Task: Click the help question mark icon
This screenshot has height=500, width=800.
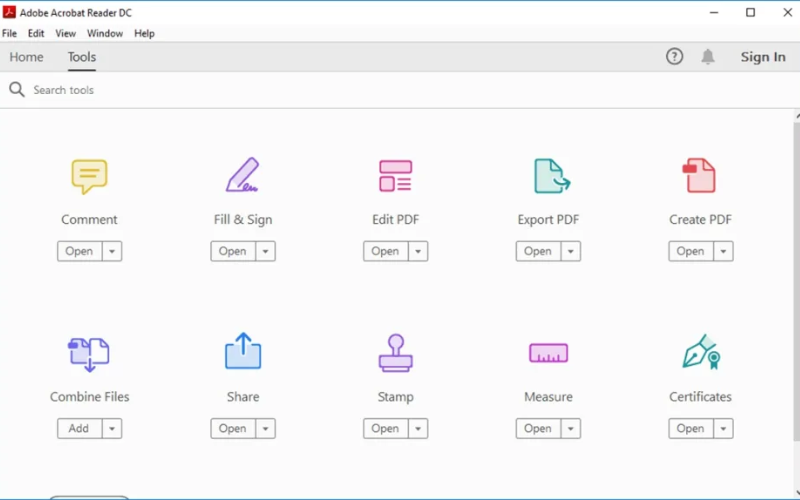Action: click(x=674, y=57)
